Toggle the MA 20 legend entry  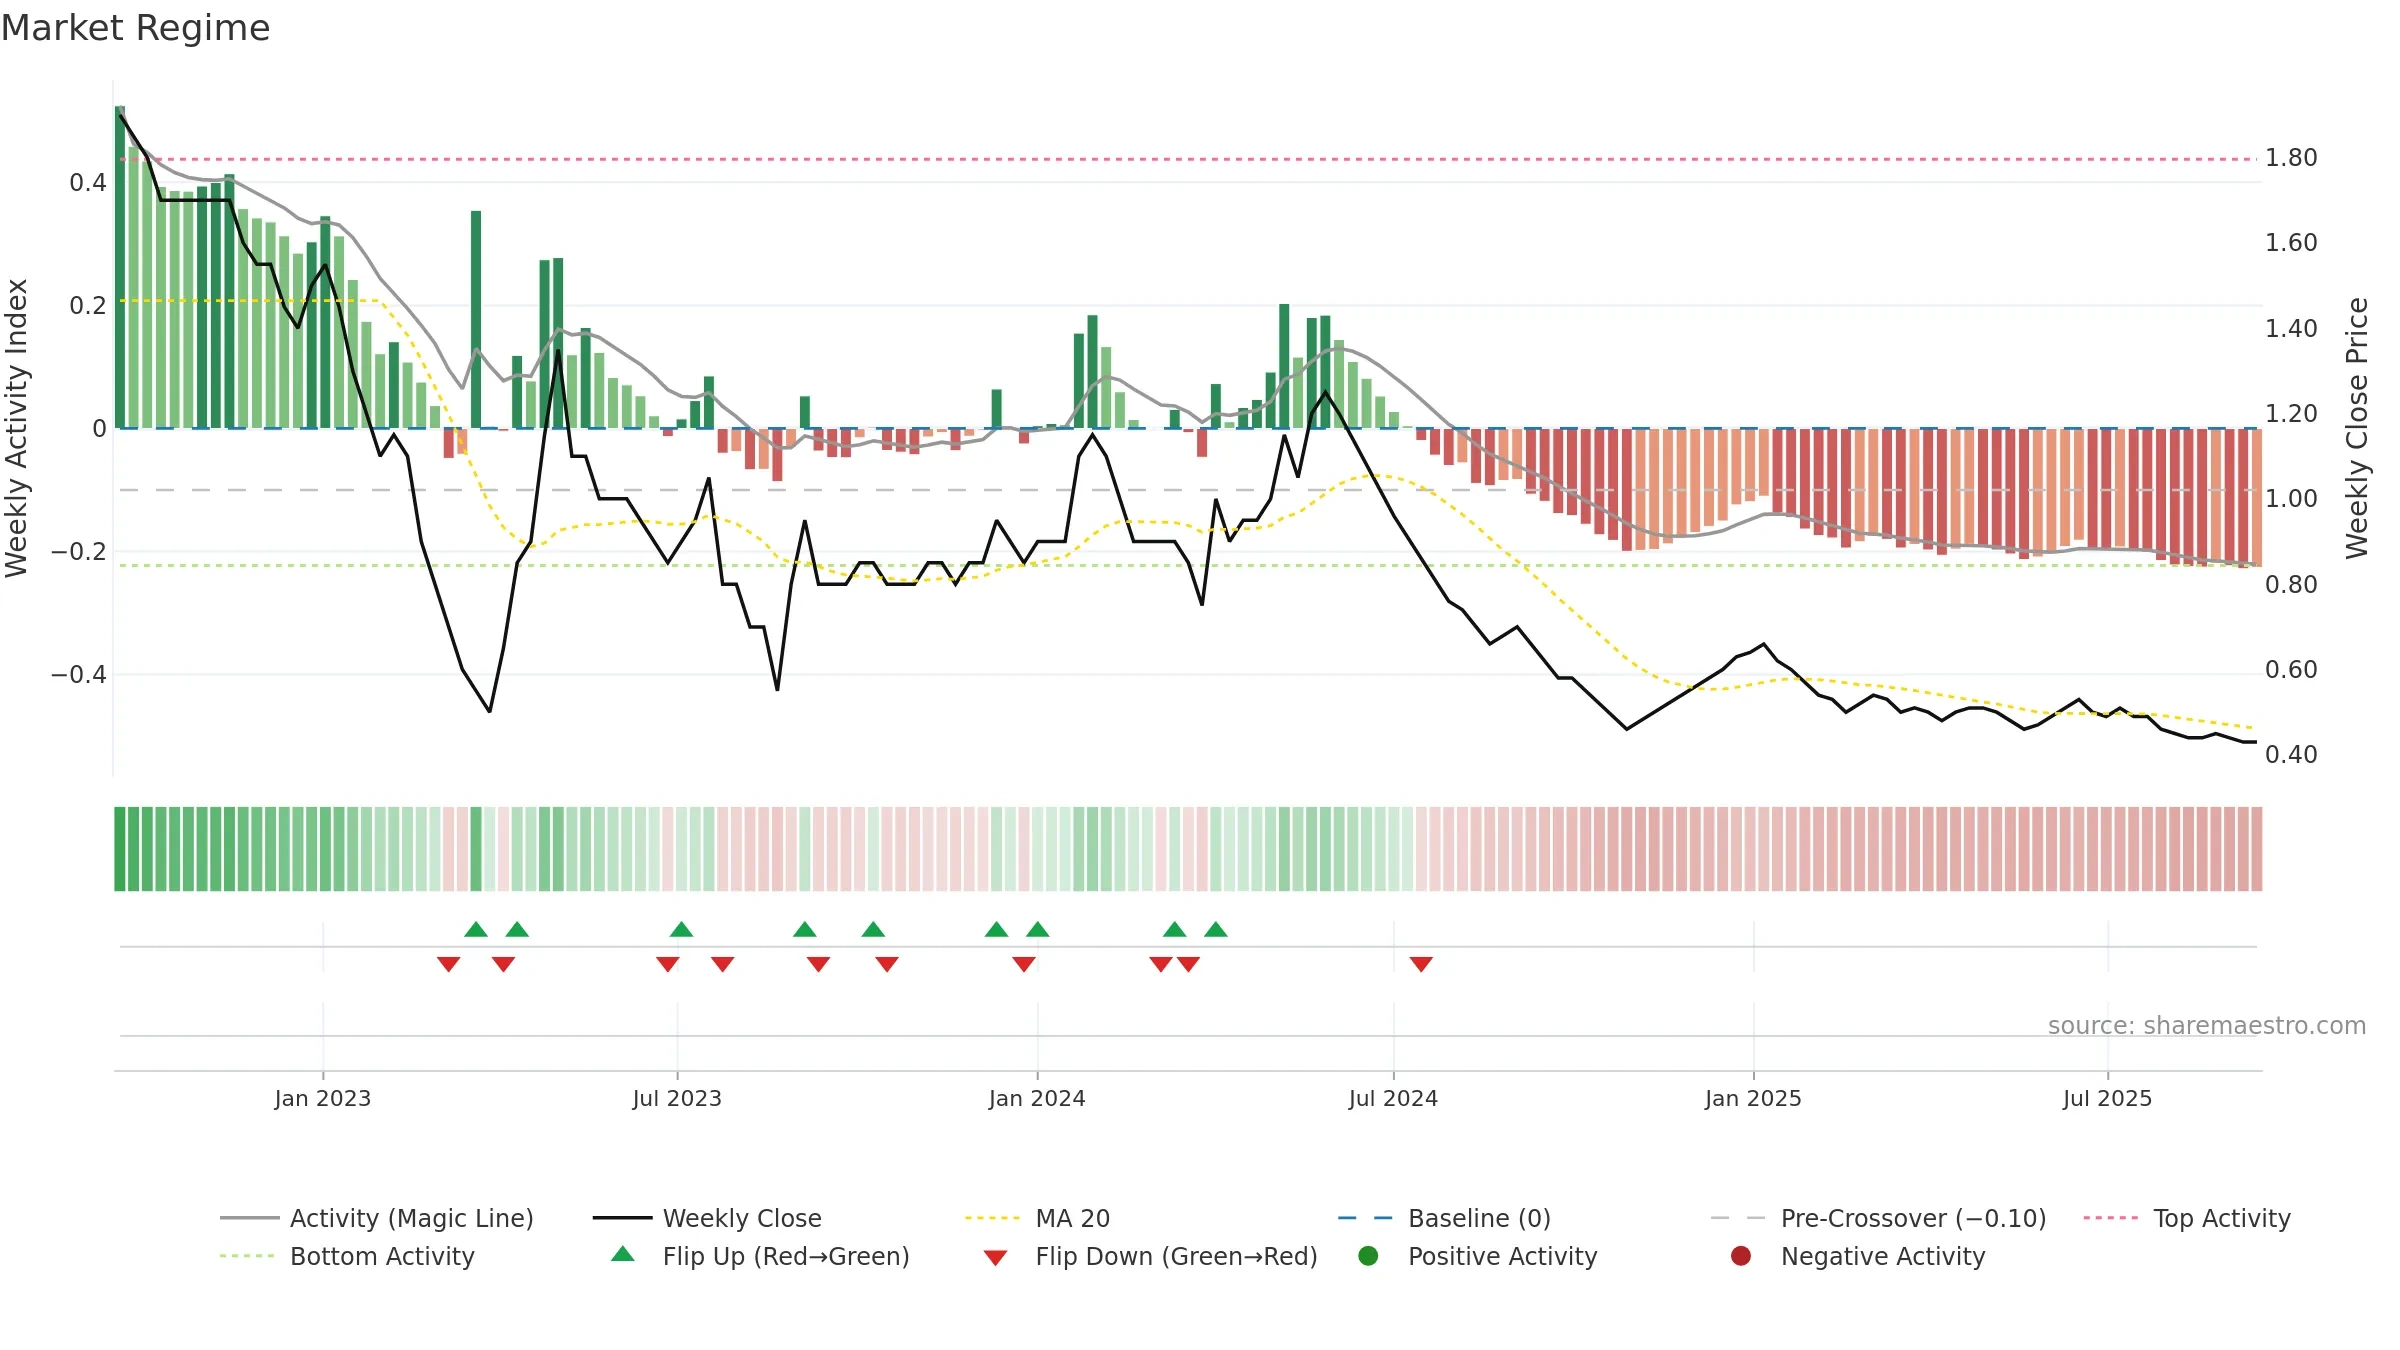[1038, 1218]
